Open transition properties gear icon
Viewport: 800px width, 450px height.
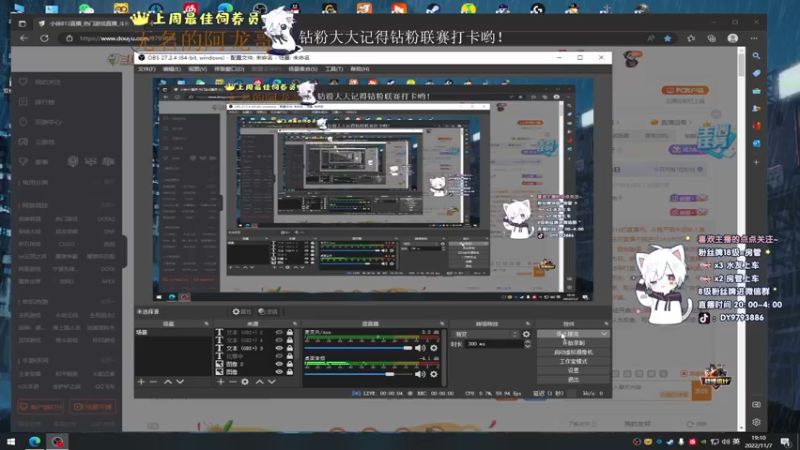pos(527,335)
